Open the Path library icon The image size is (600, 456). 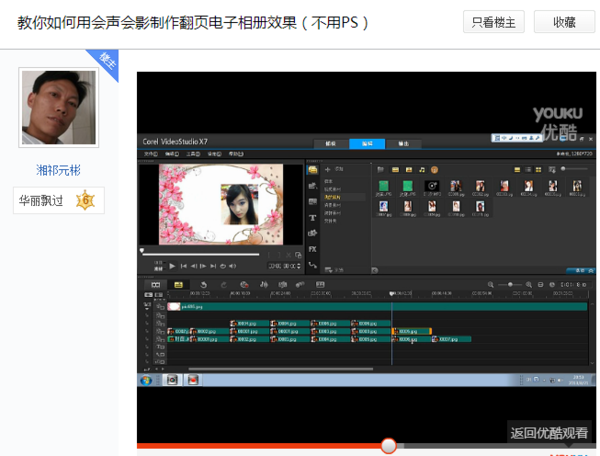(313, 265)
